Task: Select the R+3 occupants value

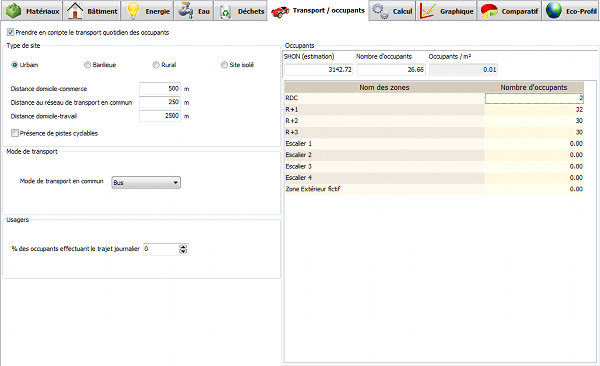Action: tap(534, 132)
